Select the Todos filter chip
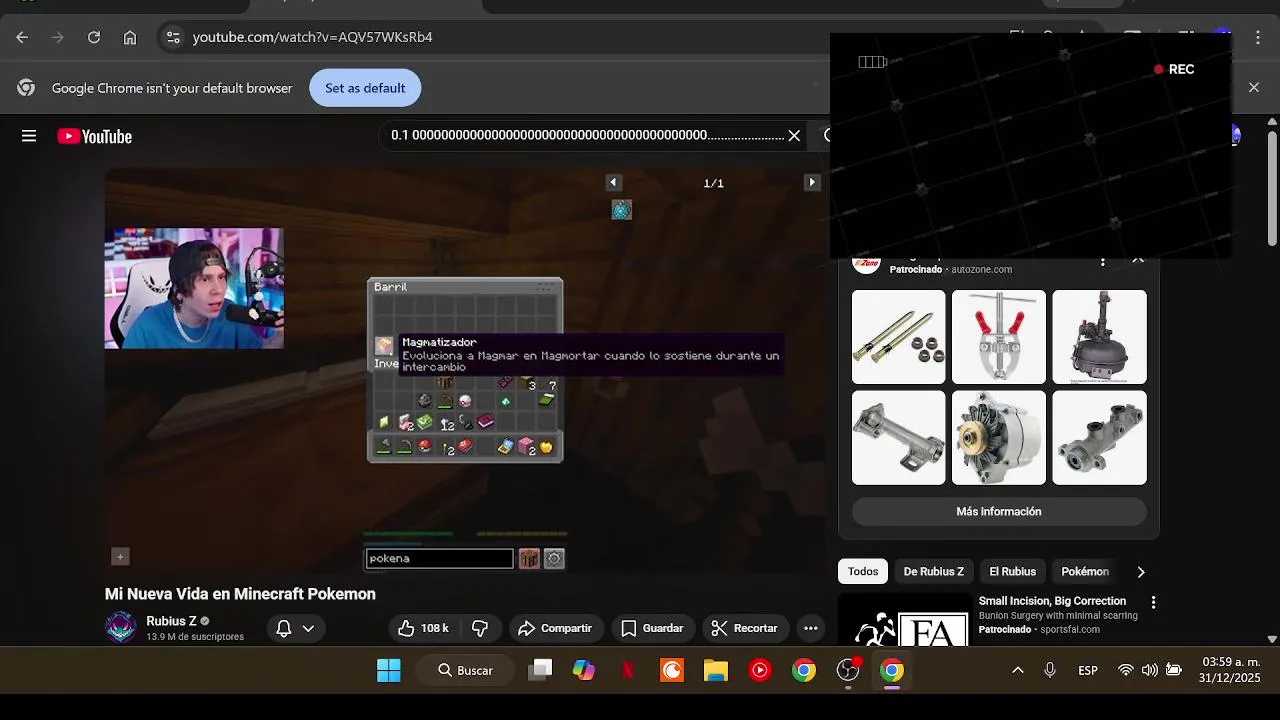The height and width of the screenshot is (720, 1280). (x=863, y=572)
